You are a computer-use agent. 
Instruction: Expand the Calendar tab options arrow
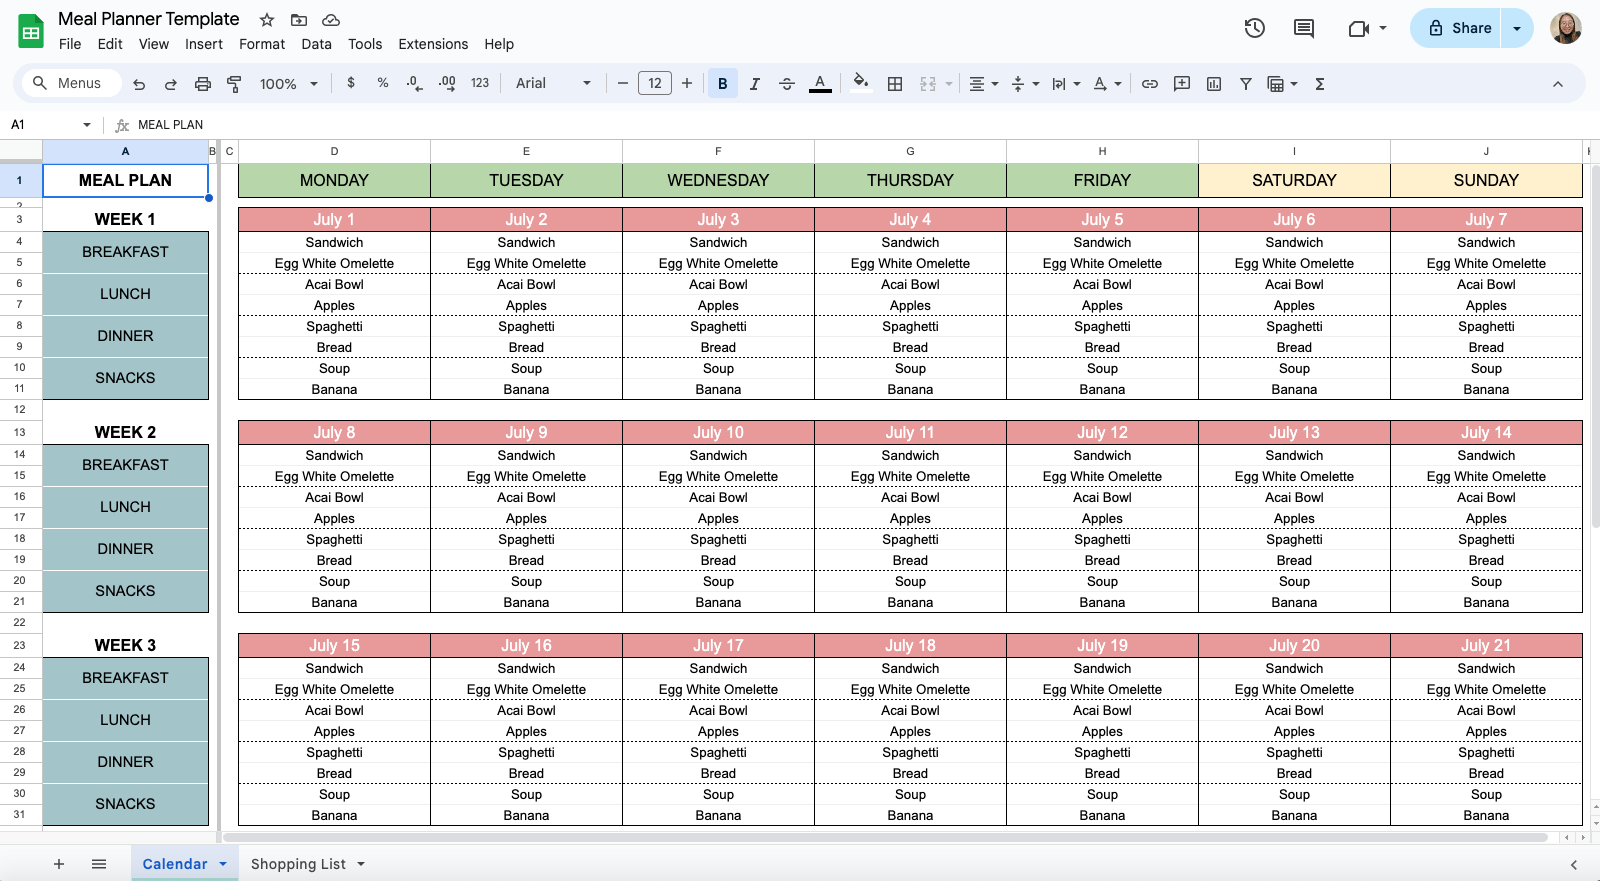coord(223,864)
